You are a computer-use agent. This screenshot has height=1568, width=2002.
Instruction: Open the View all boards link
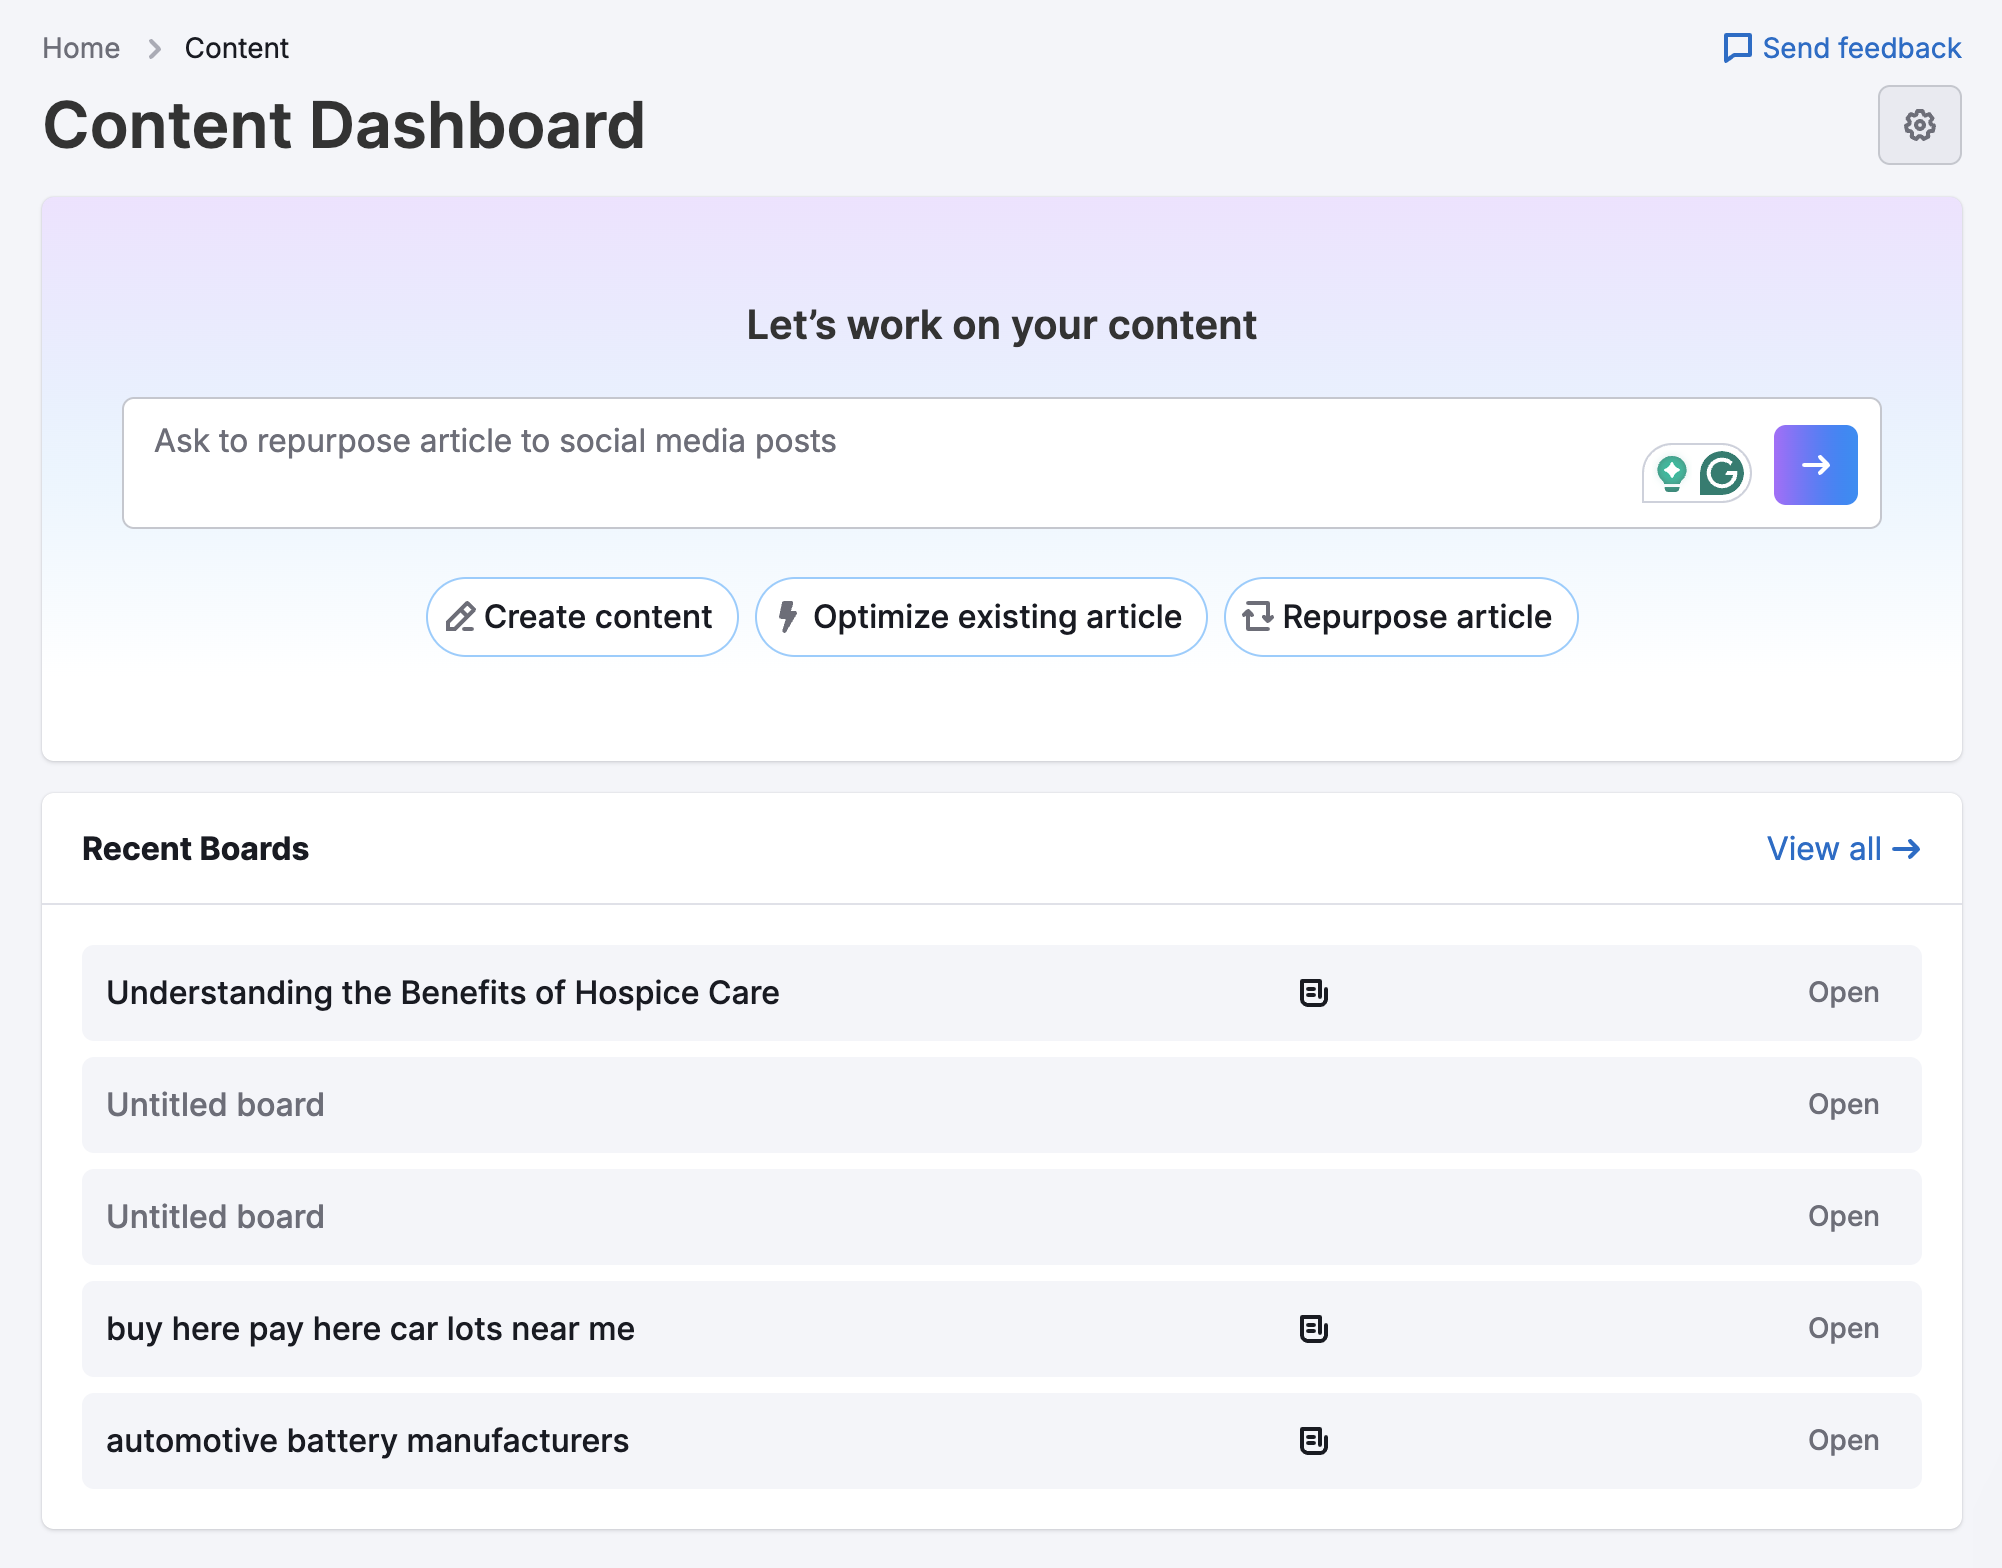[x=1845, y=849]
